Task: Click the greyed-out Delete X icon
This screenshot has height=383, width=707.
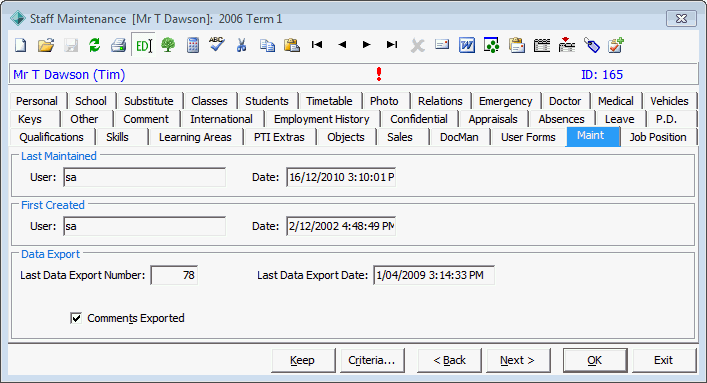Action: [x=418, y=46]
